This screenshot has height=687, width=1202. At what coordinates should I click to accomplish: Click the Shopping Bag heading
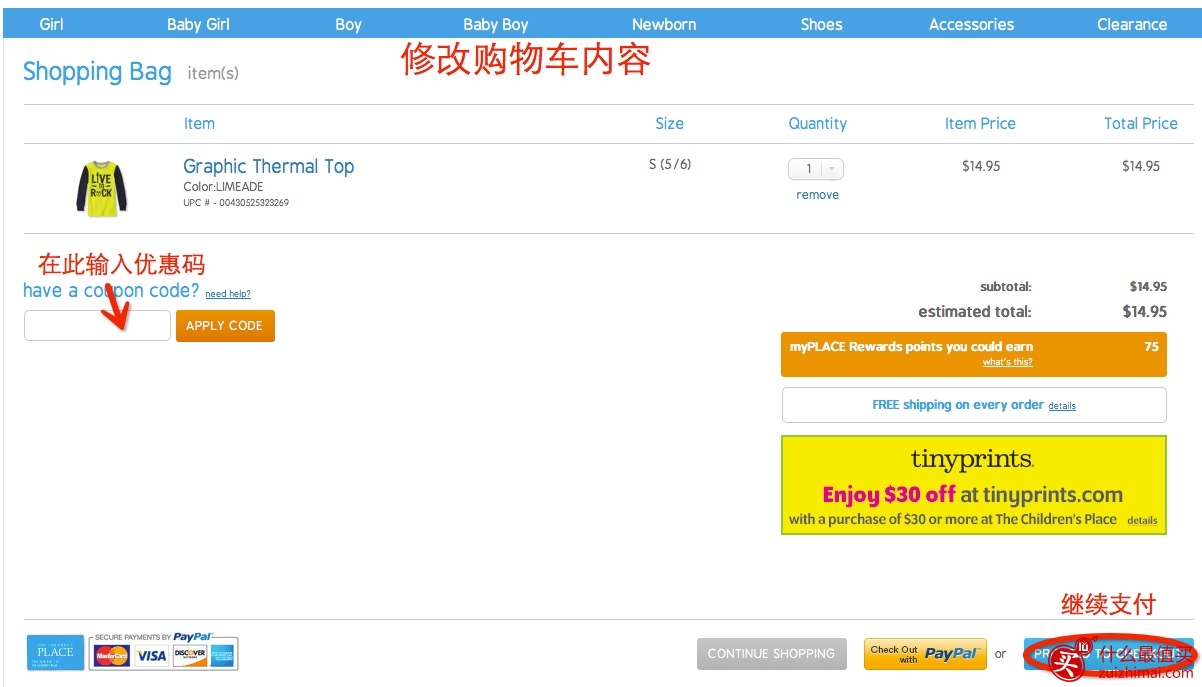[97, 72]
